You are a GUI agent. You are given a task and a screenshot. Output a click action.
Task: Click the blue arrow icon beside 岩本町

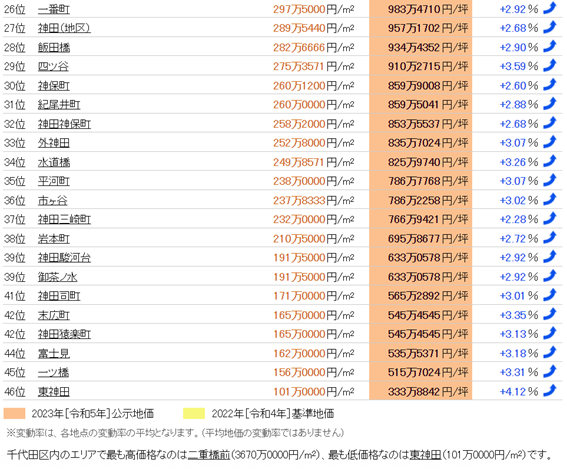(550, 238)
